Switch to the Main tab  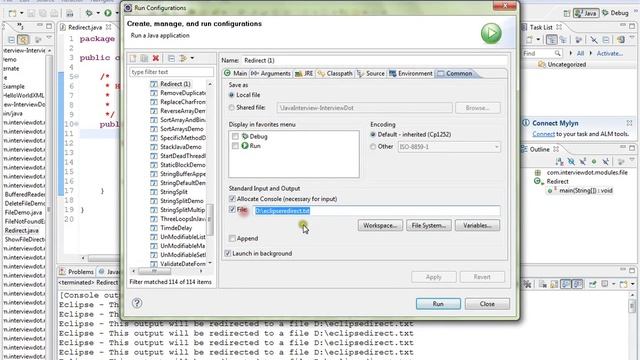(x=236, y=73)
